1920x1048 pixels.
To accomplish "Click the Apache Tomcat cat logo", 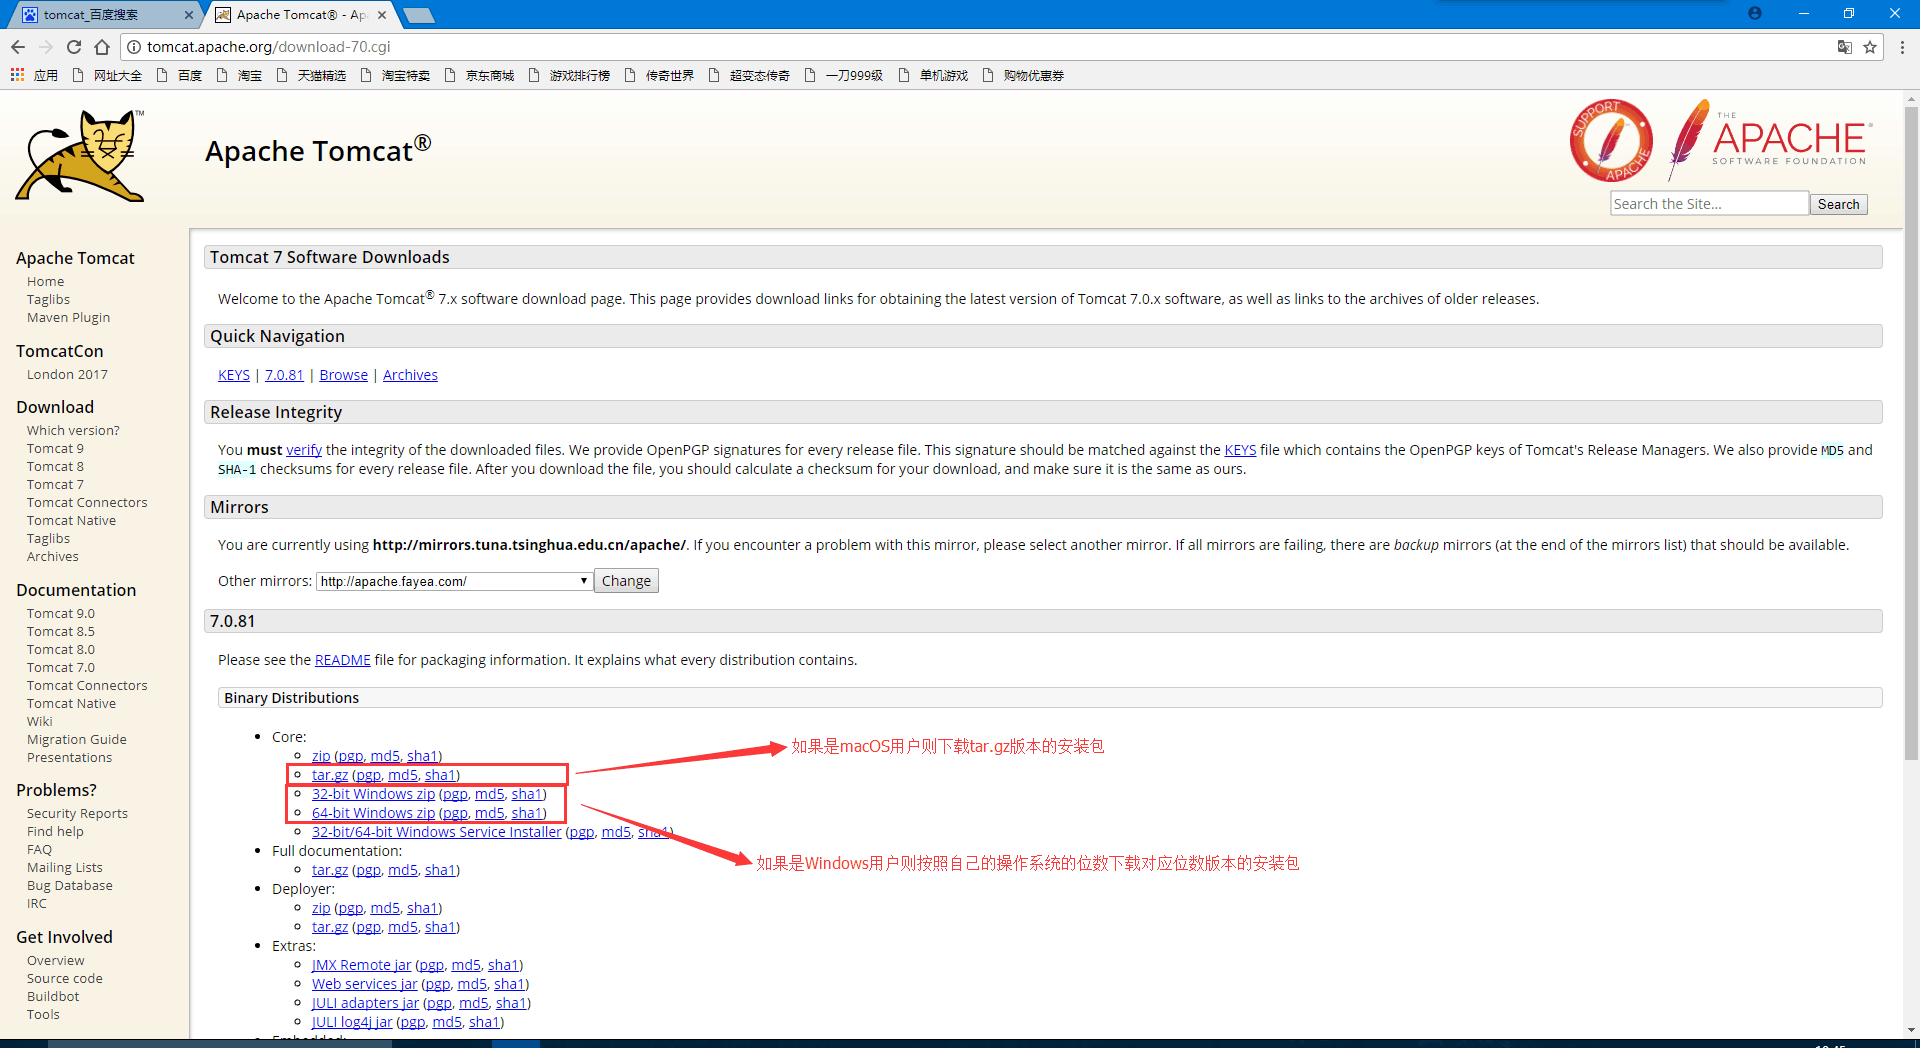I will 79,155.
